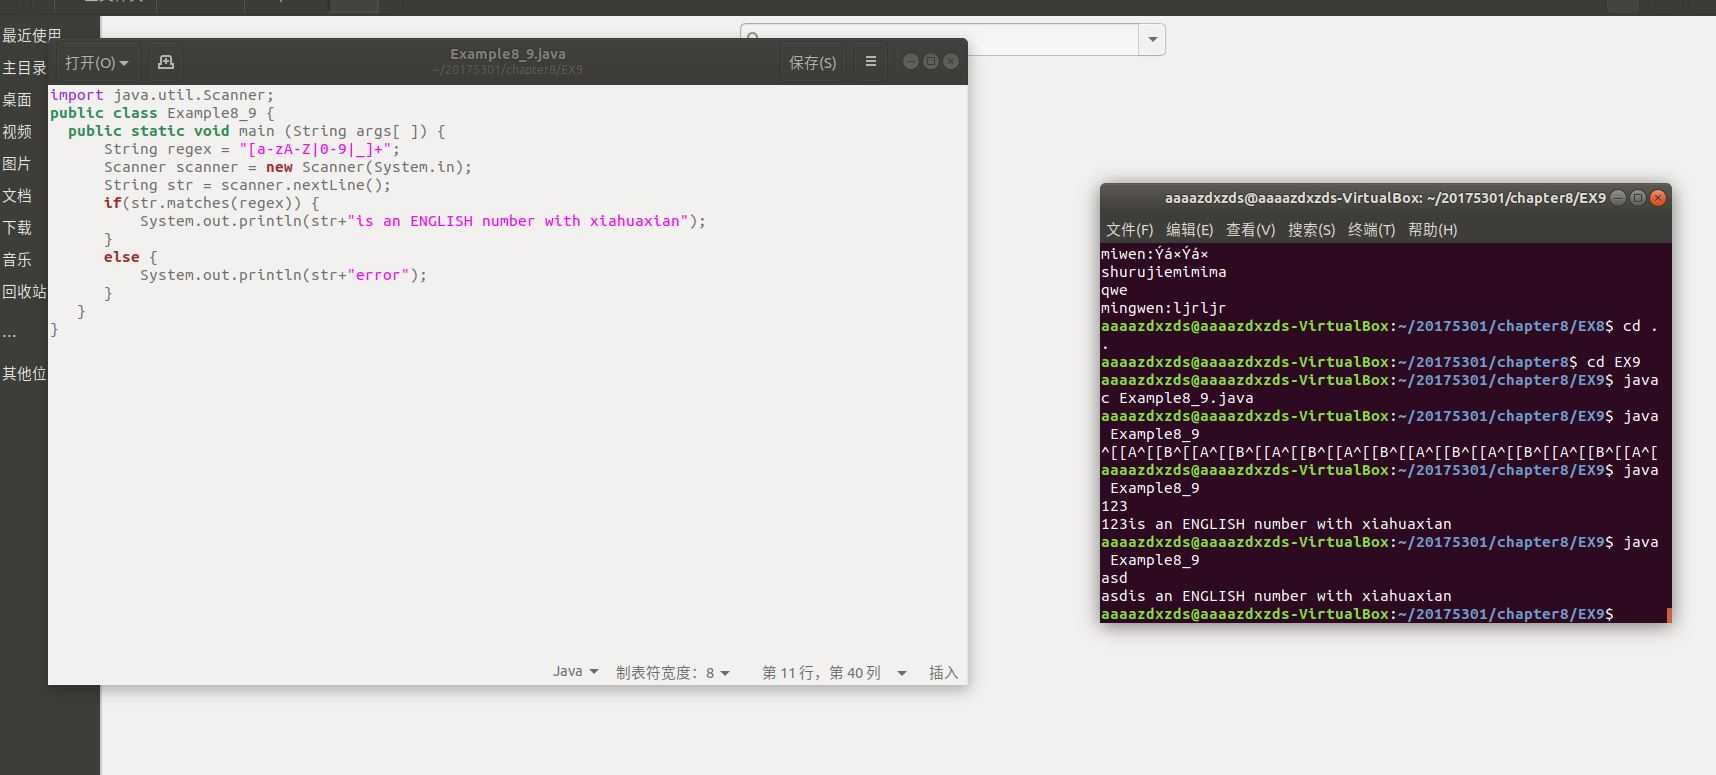Open terminal 帮助(H) menu
1716x775 pixels.
(1432, 229)
